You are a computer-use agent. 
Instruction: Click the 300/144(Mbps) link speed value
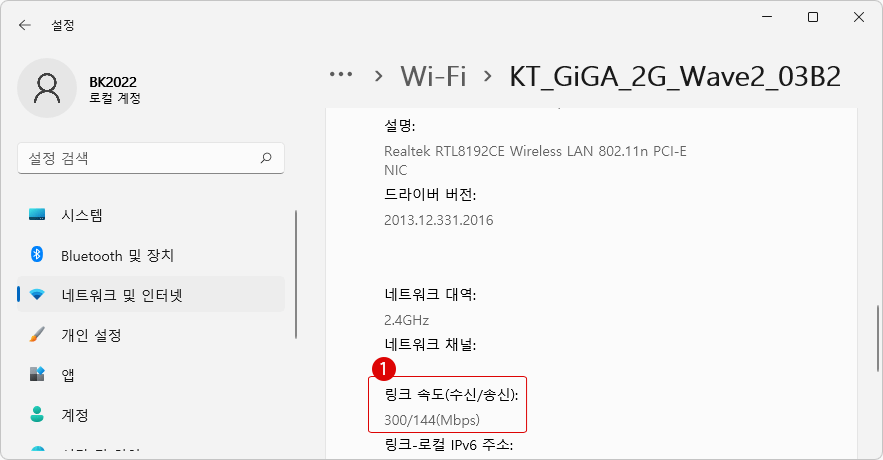[x=432, y=420]
